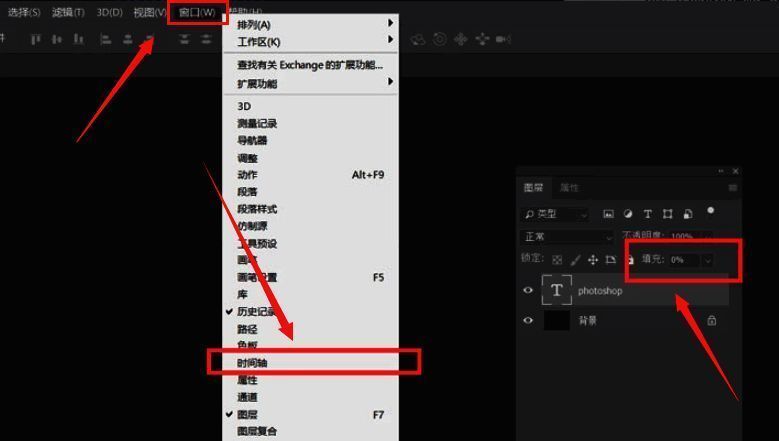Toggle prevent artboard auto-nesting lock
The width and height of the screenshot is (779, 441).
[x=611, y=260]
